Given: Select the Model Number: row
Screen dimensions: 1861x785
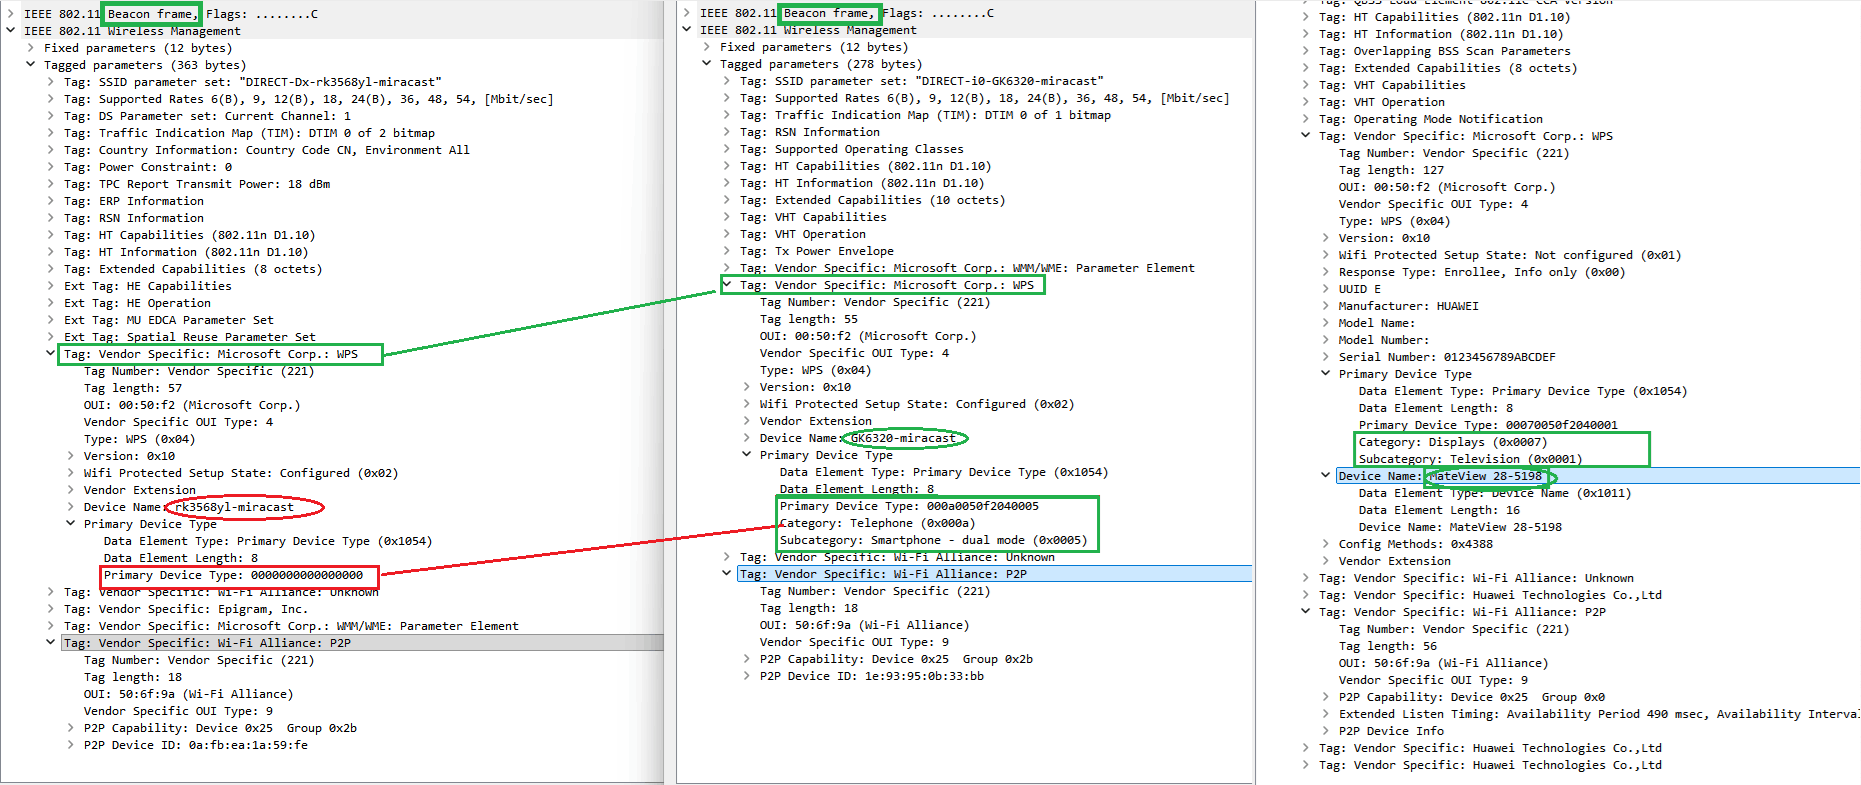Looking at the screenshot, I should click(1384, 340).
